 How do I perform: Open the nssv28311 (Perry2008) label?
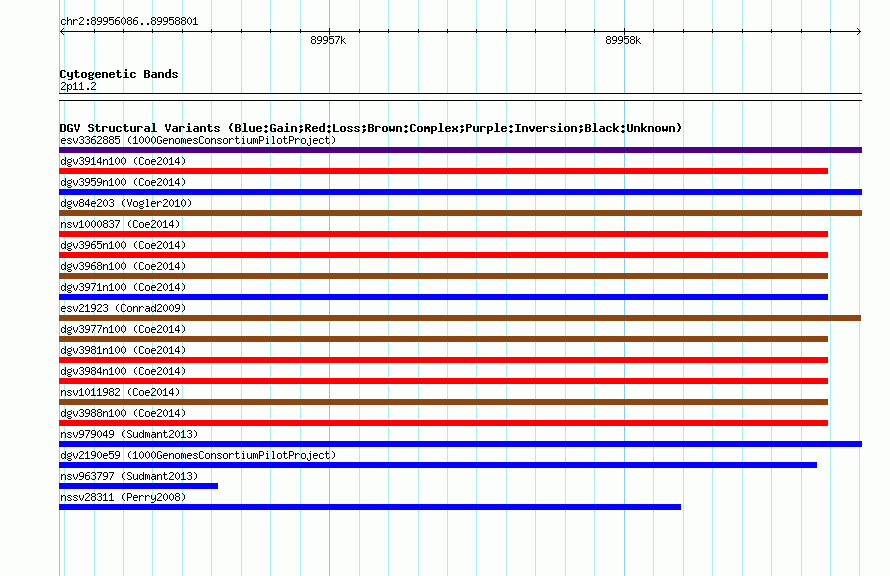123,497
